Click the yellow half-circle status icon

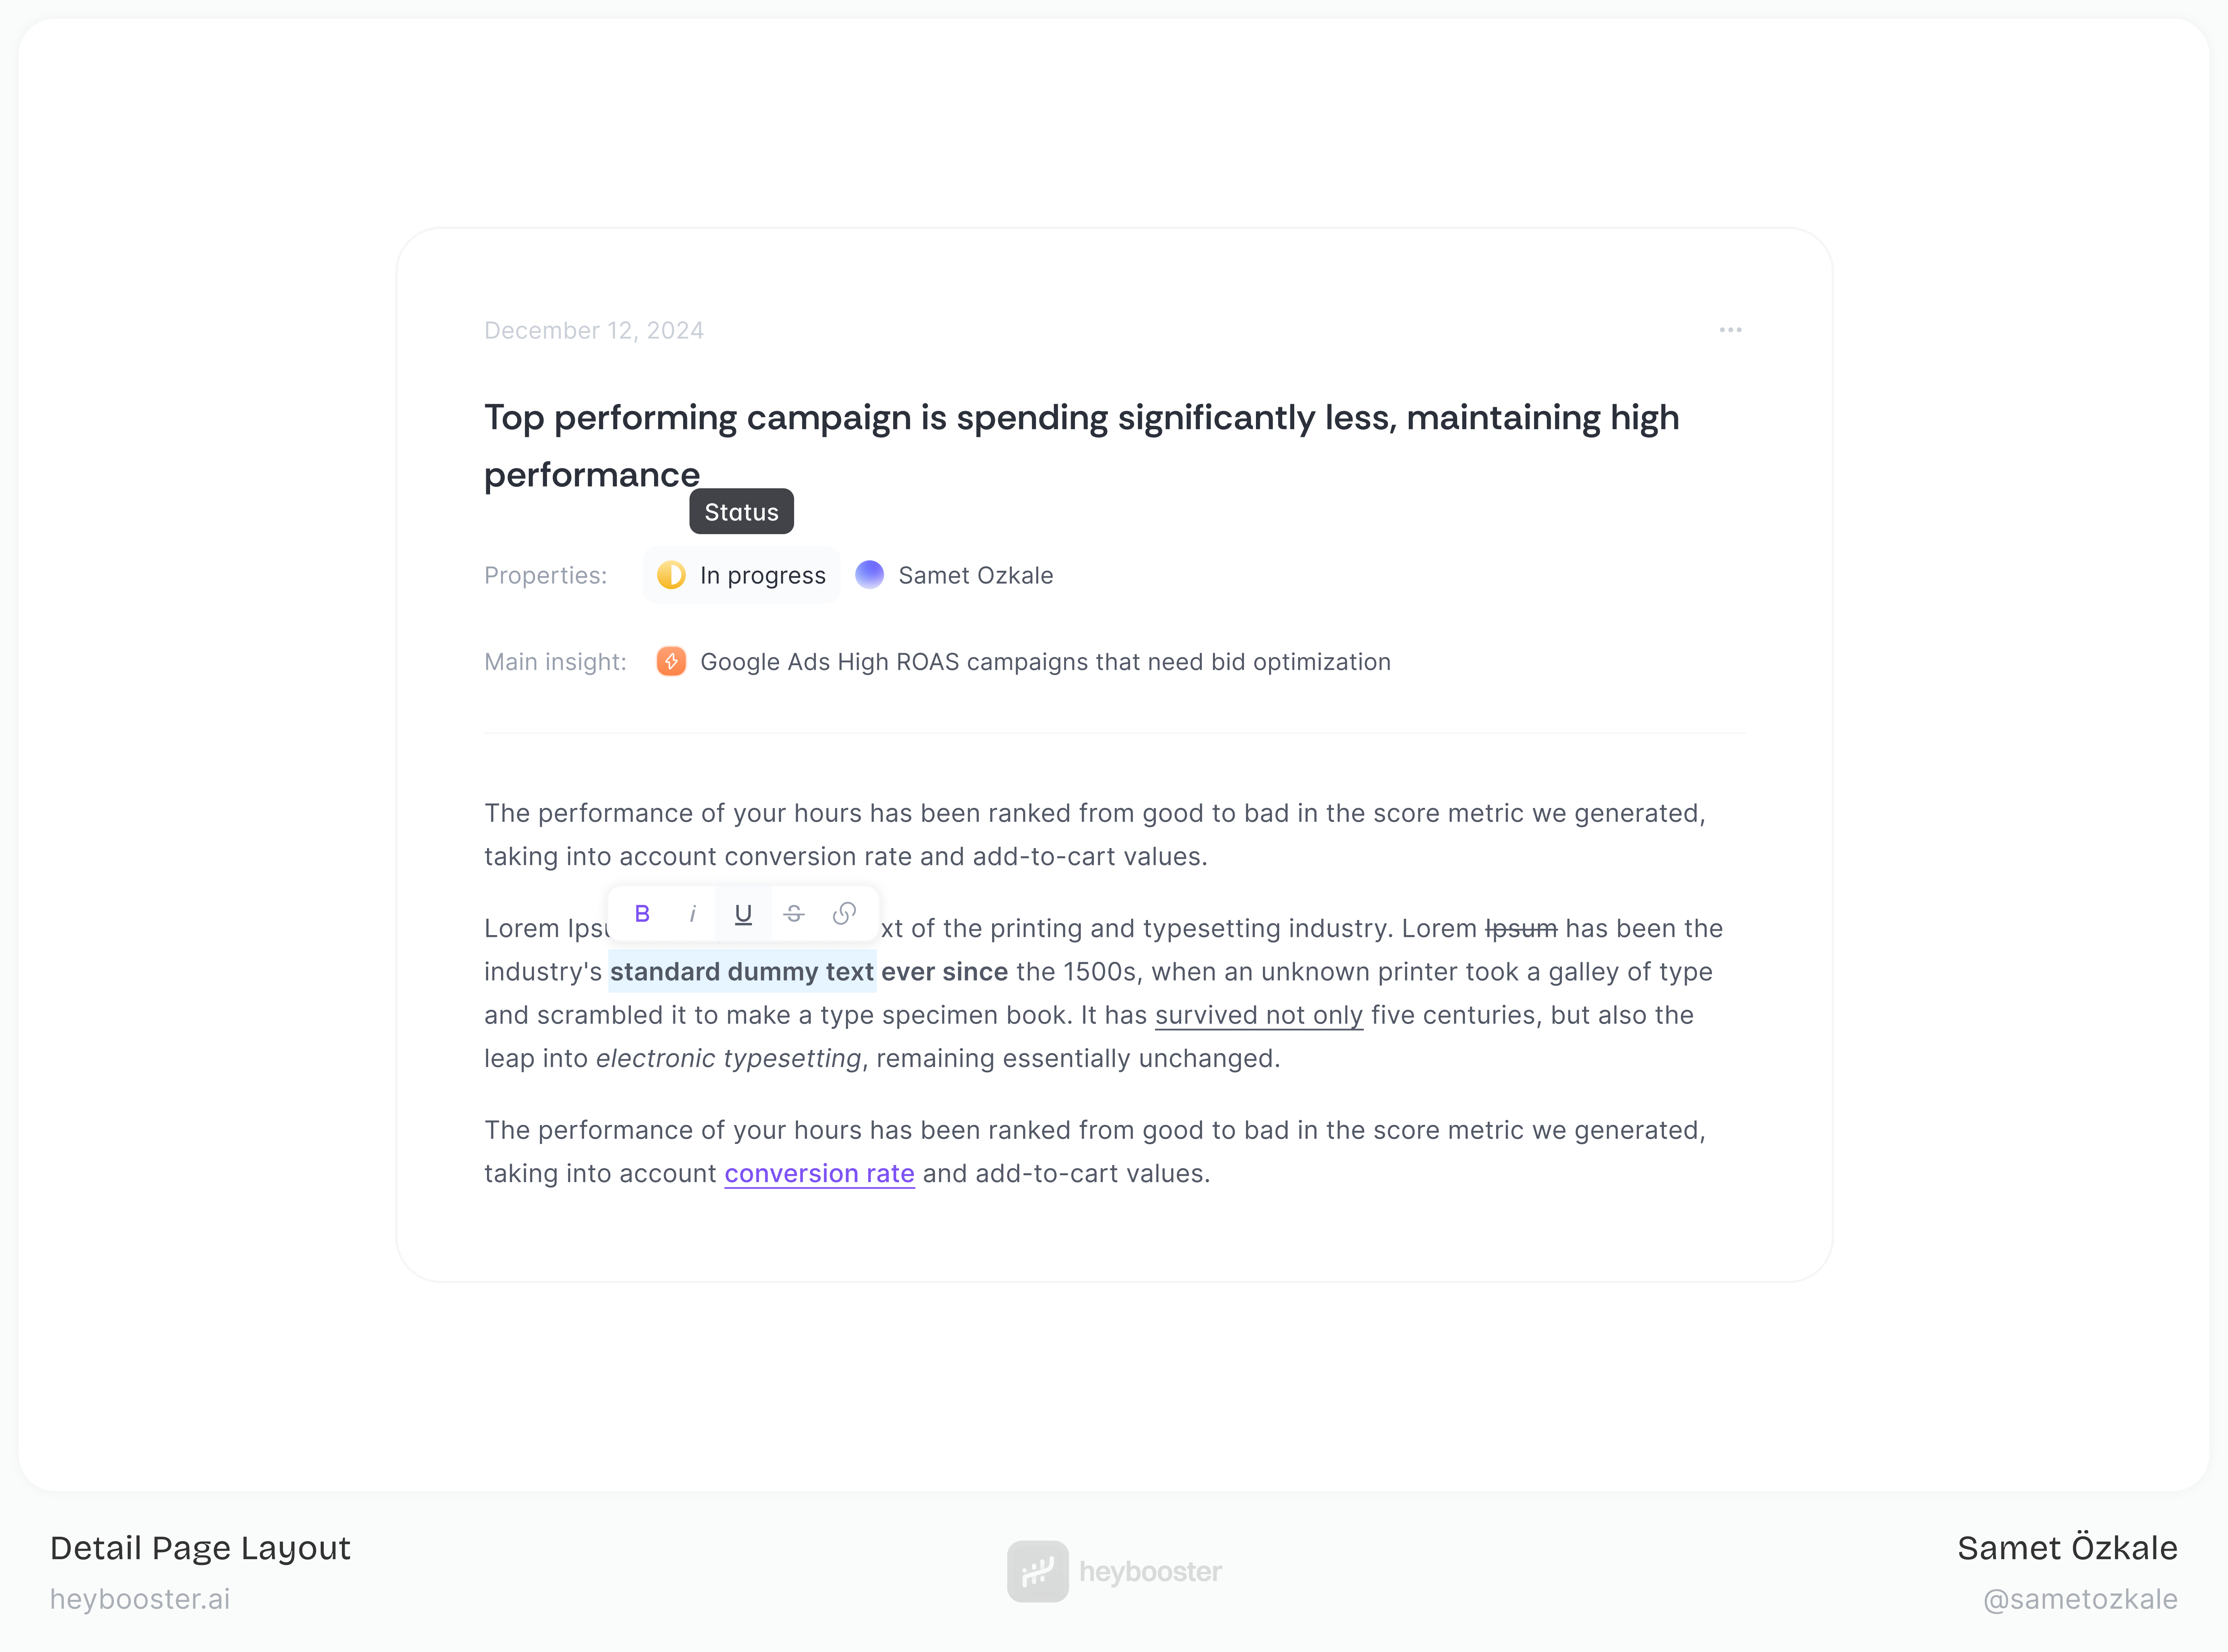tap(671, 575)
